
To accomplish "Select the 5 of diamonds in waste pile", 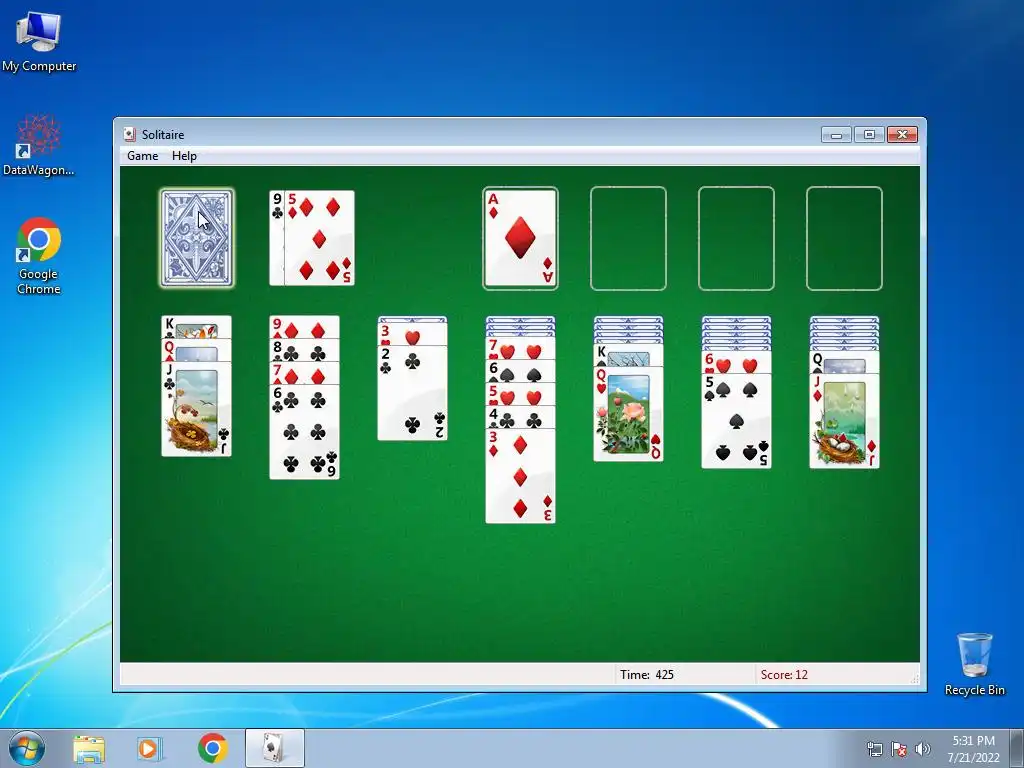I will pos(319,238).
